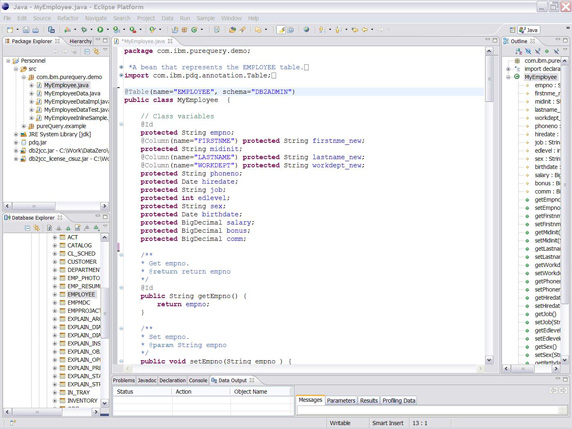The image size is (572, 429).
Task: Click the New wizard toolbar icon
Action: [x=10, y=30]
